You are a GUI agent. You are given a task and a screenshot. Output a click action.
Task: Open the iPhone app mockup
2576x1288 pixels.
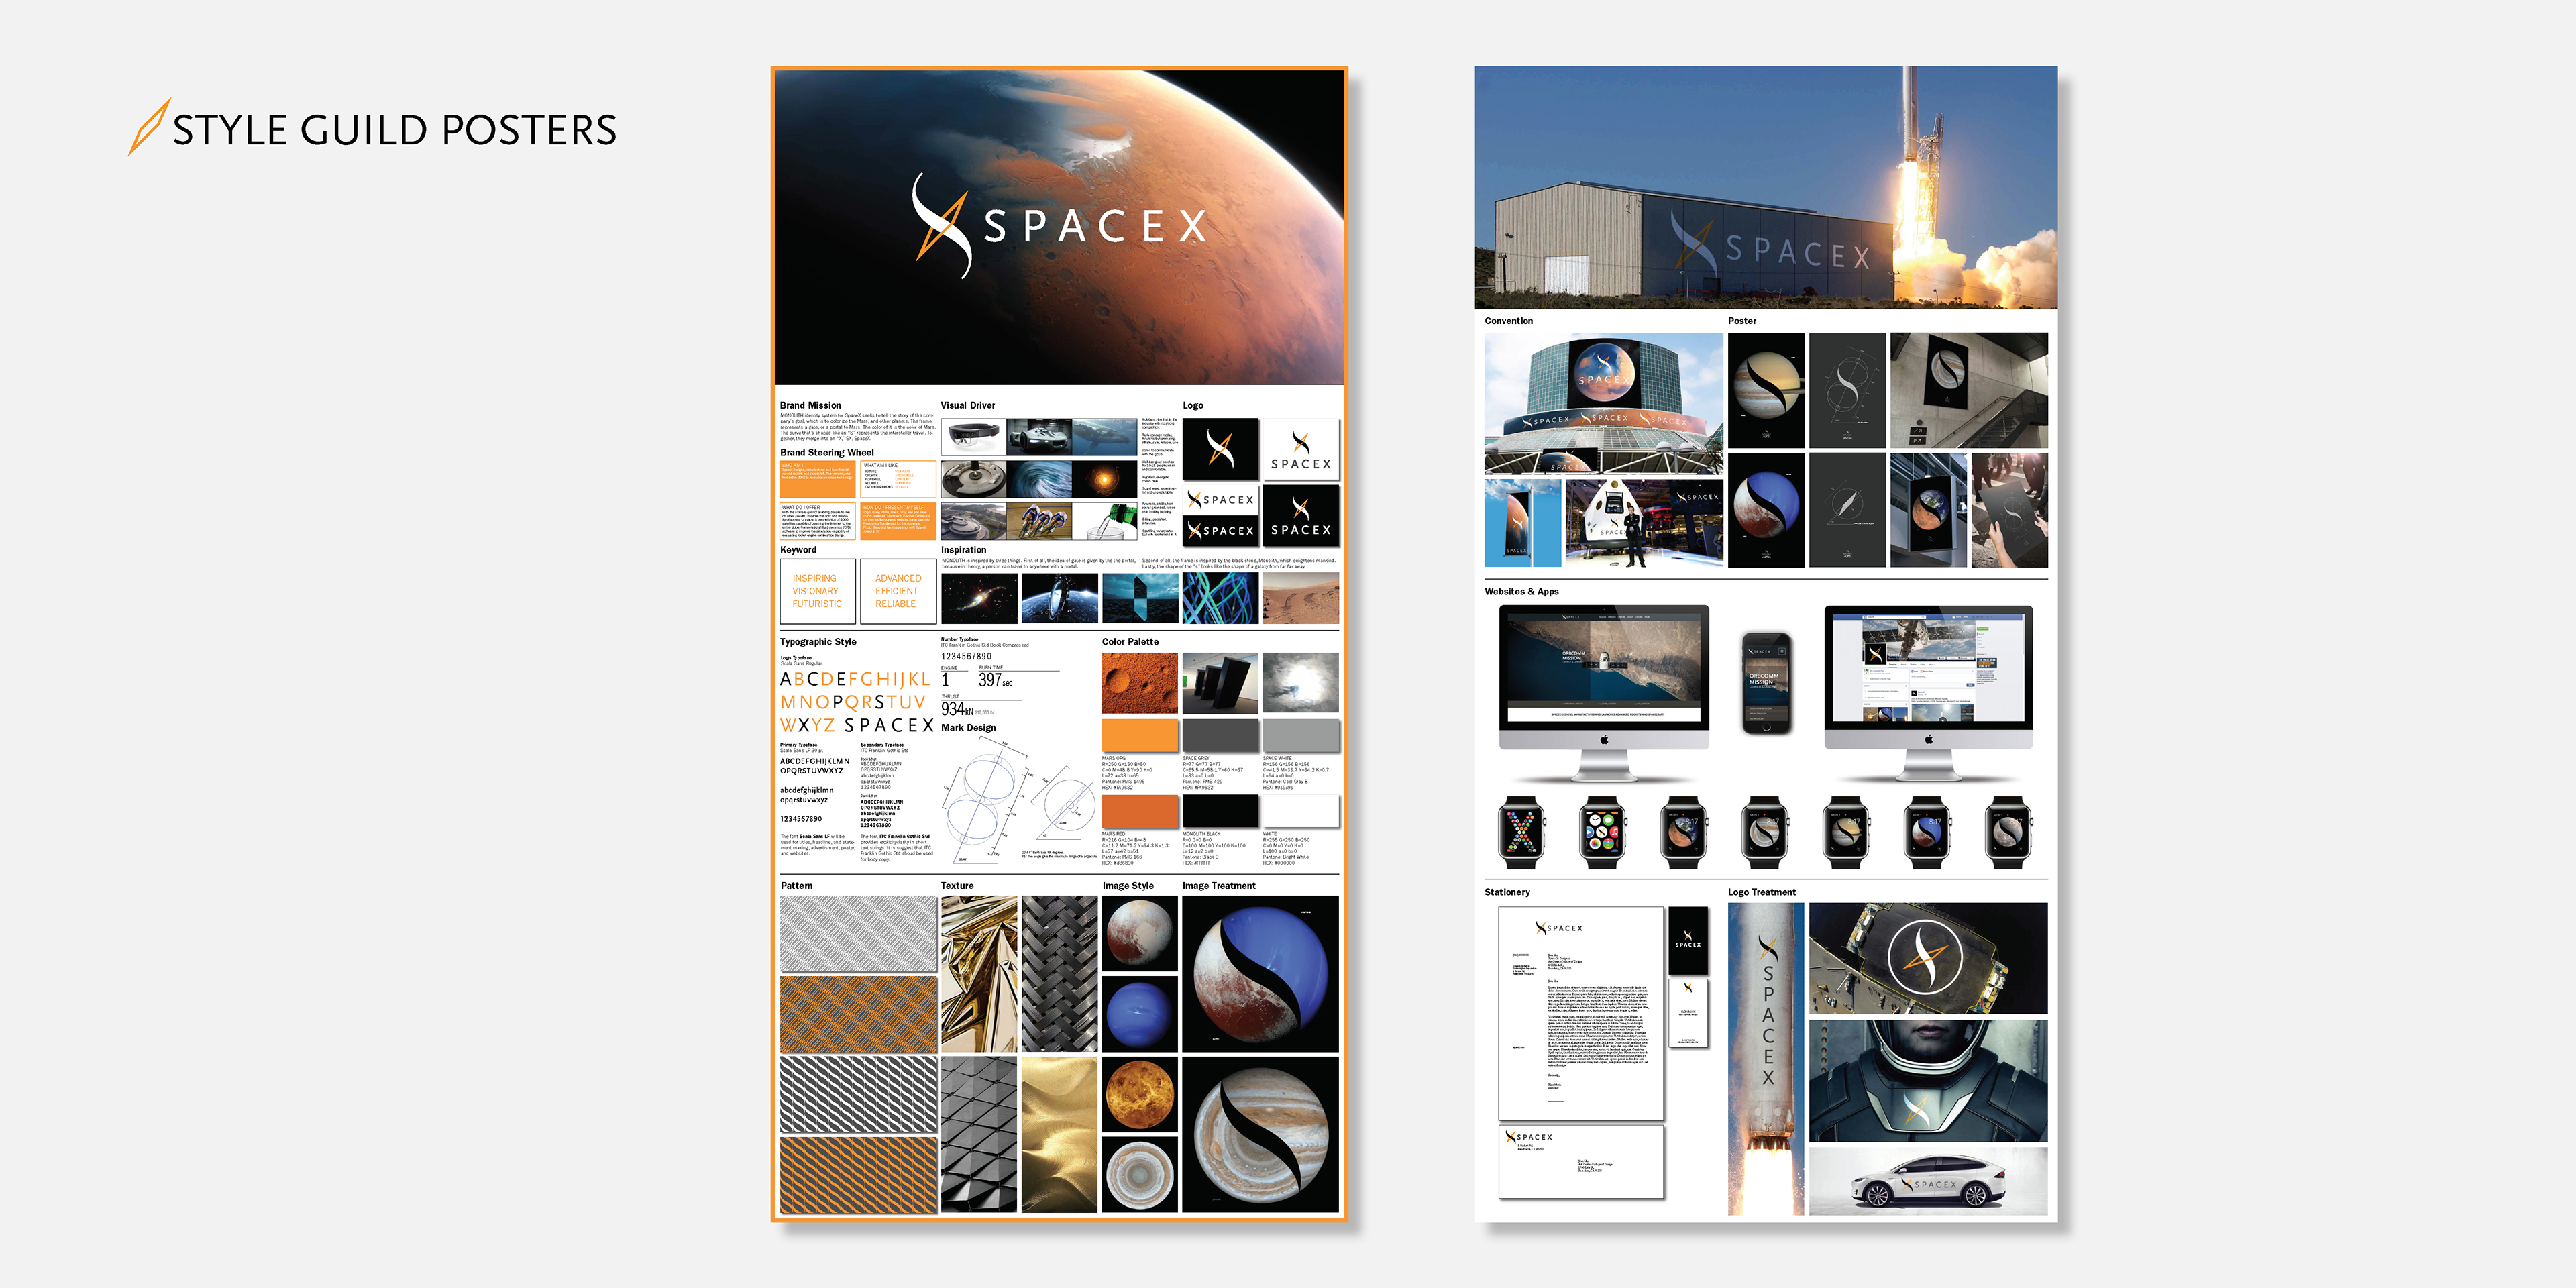(1766, 683)
